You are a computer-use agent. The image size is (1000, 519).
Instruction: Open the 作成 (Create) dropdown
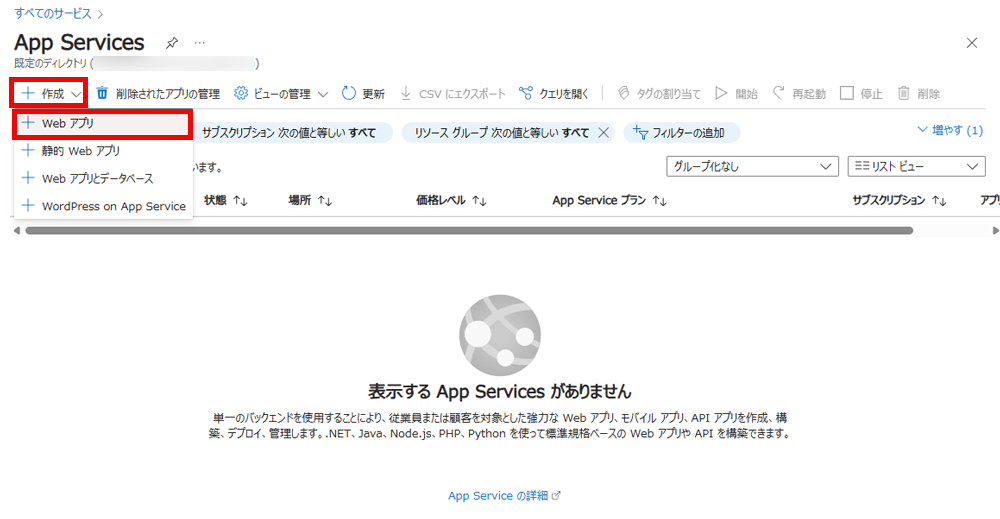point(51,94)
